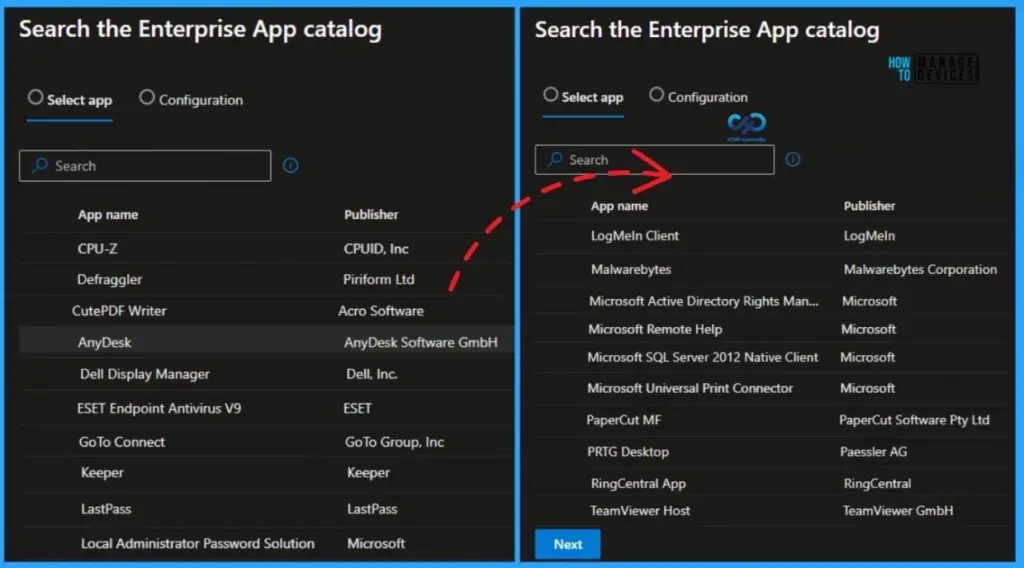Select Microsoft SQL Server 2012 Native Client
The width and height of the screenshot is (1024, 568).
point(702,358)
